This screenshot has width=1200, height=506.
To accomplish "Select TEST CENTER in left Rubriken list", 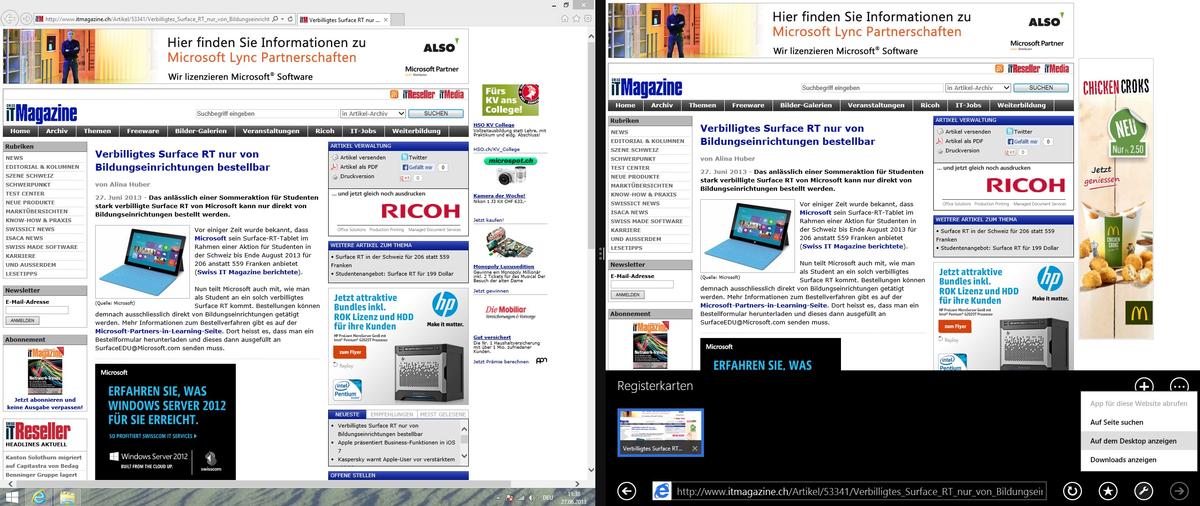I will click(x=25, y=193).
